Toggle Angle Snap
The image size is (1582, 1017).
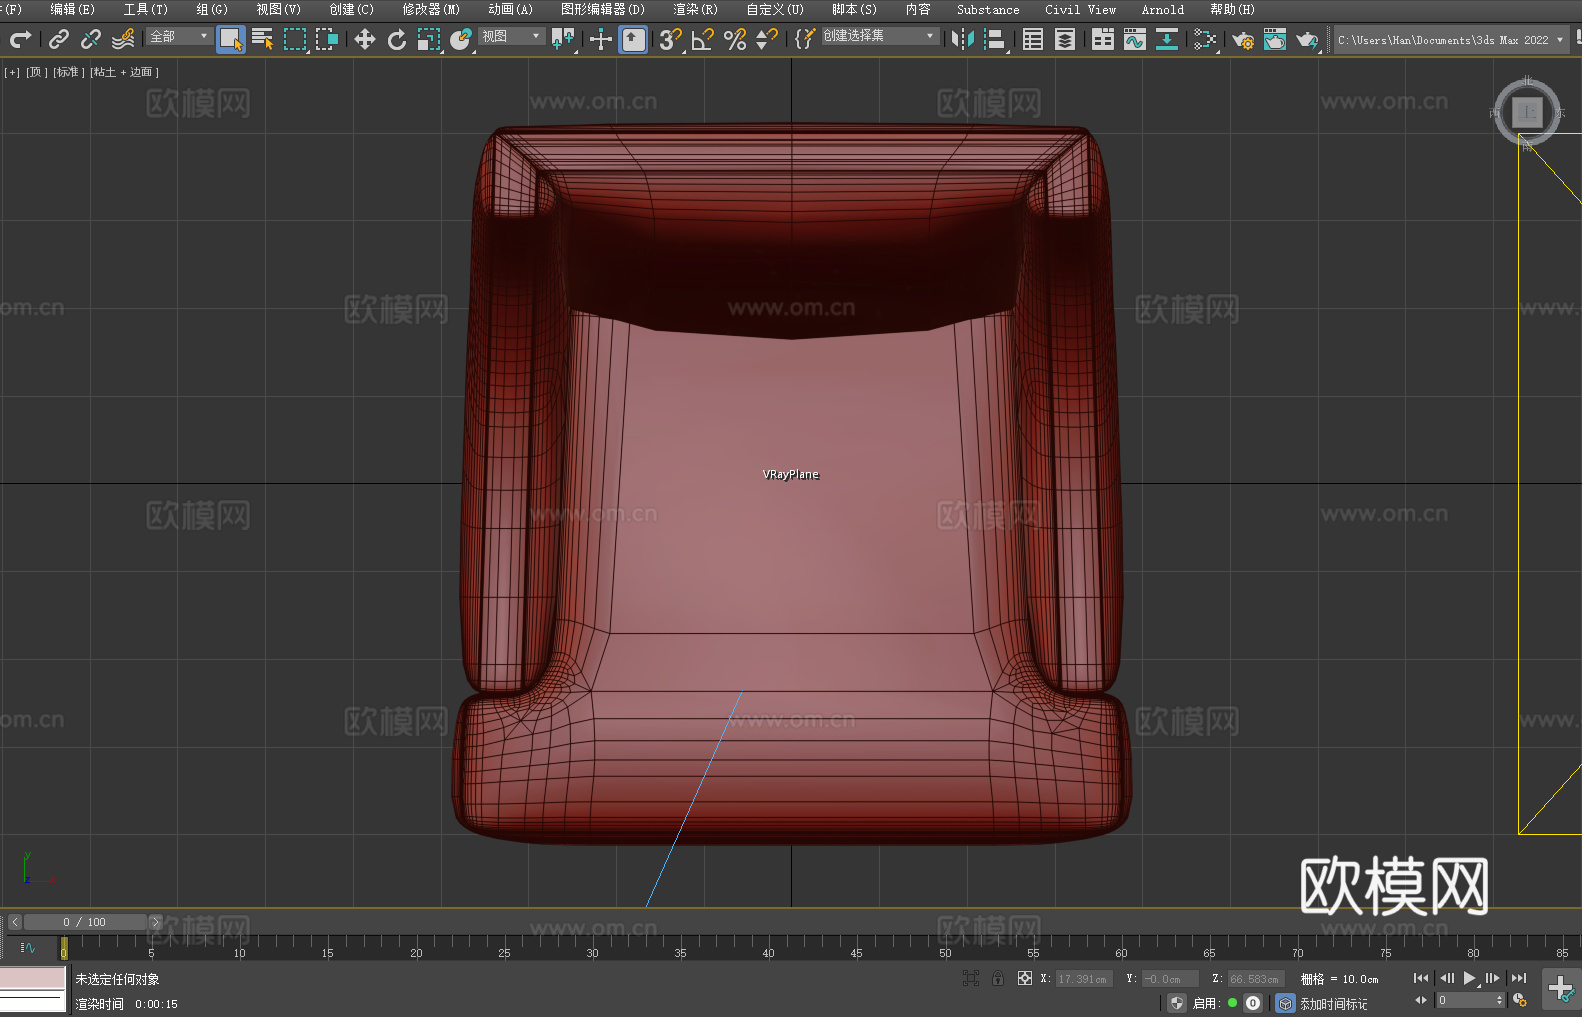coord(703,39)
